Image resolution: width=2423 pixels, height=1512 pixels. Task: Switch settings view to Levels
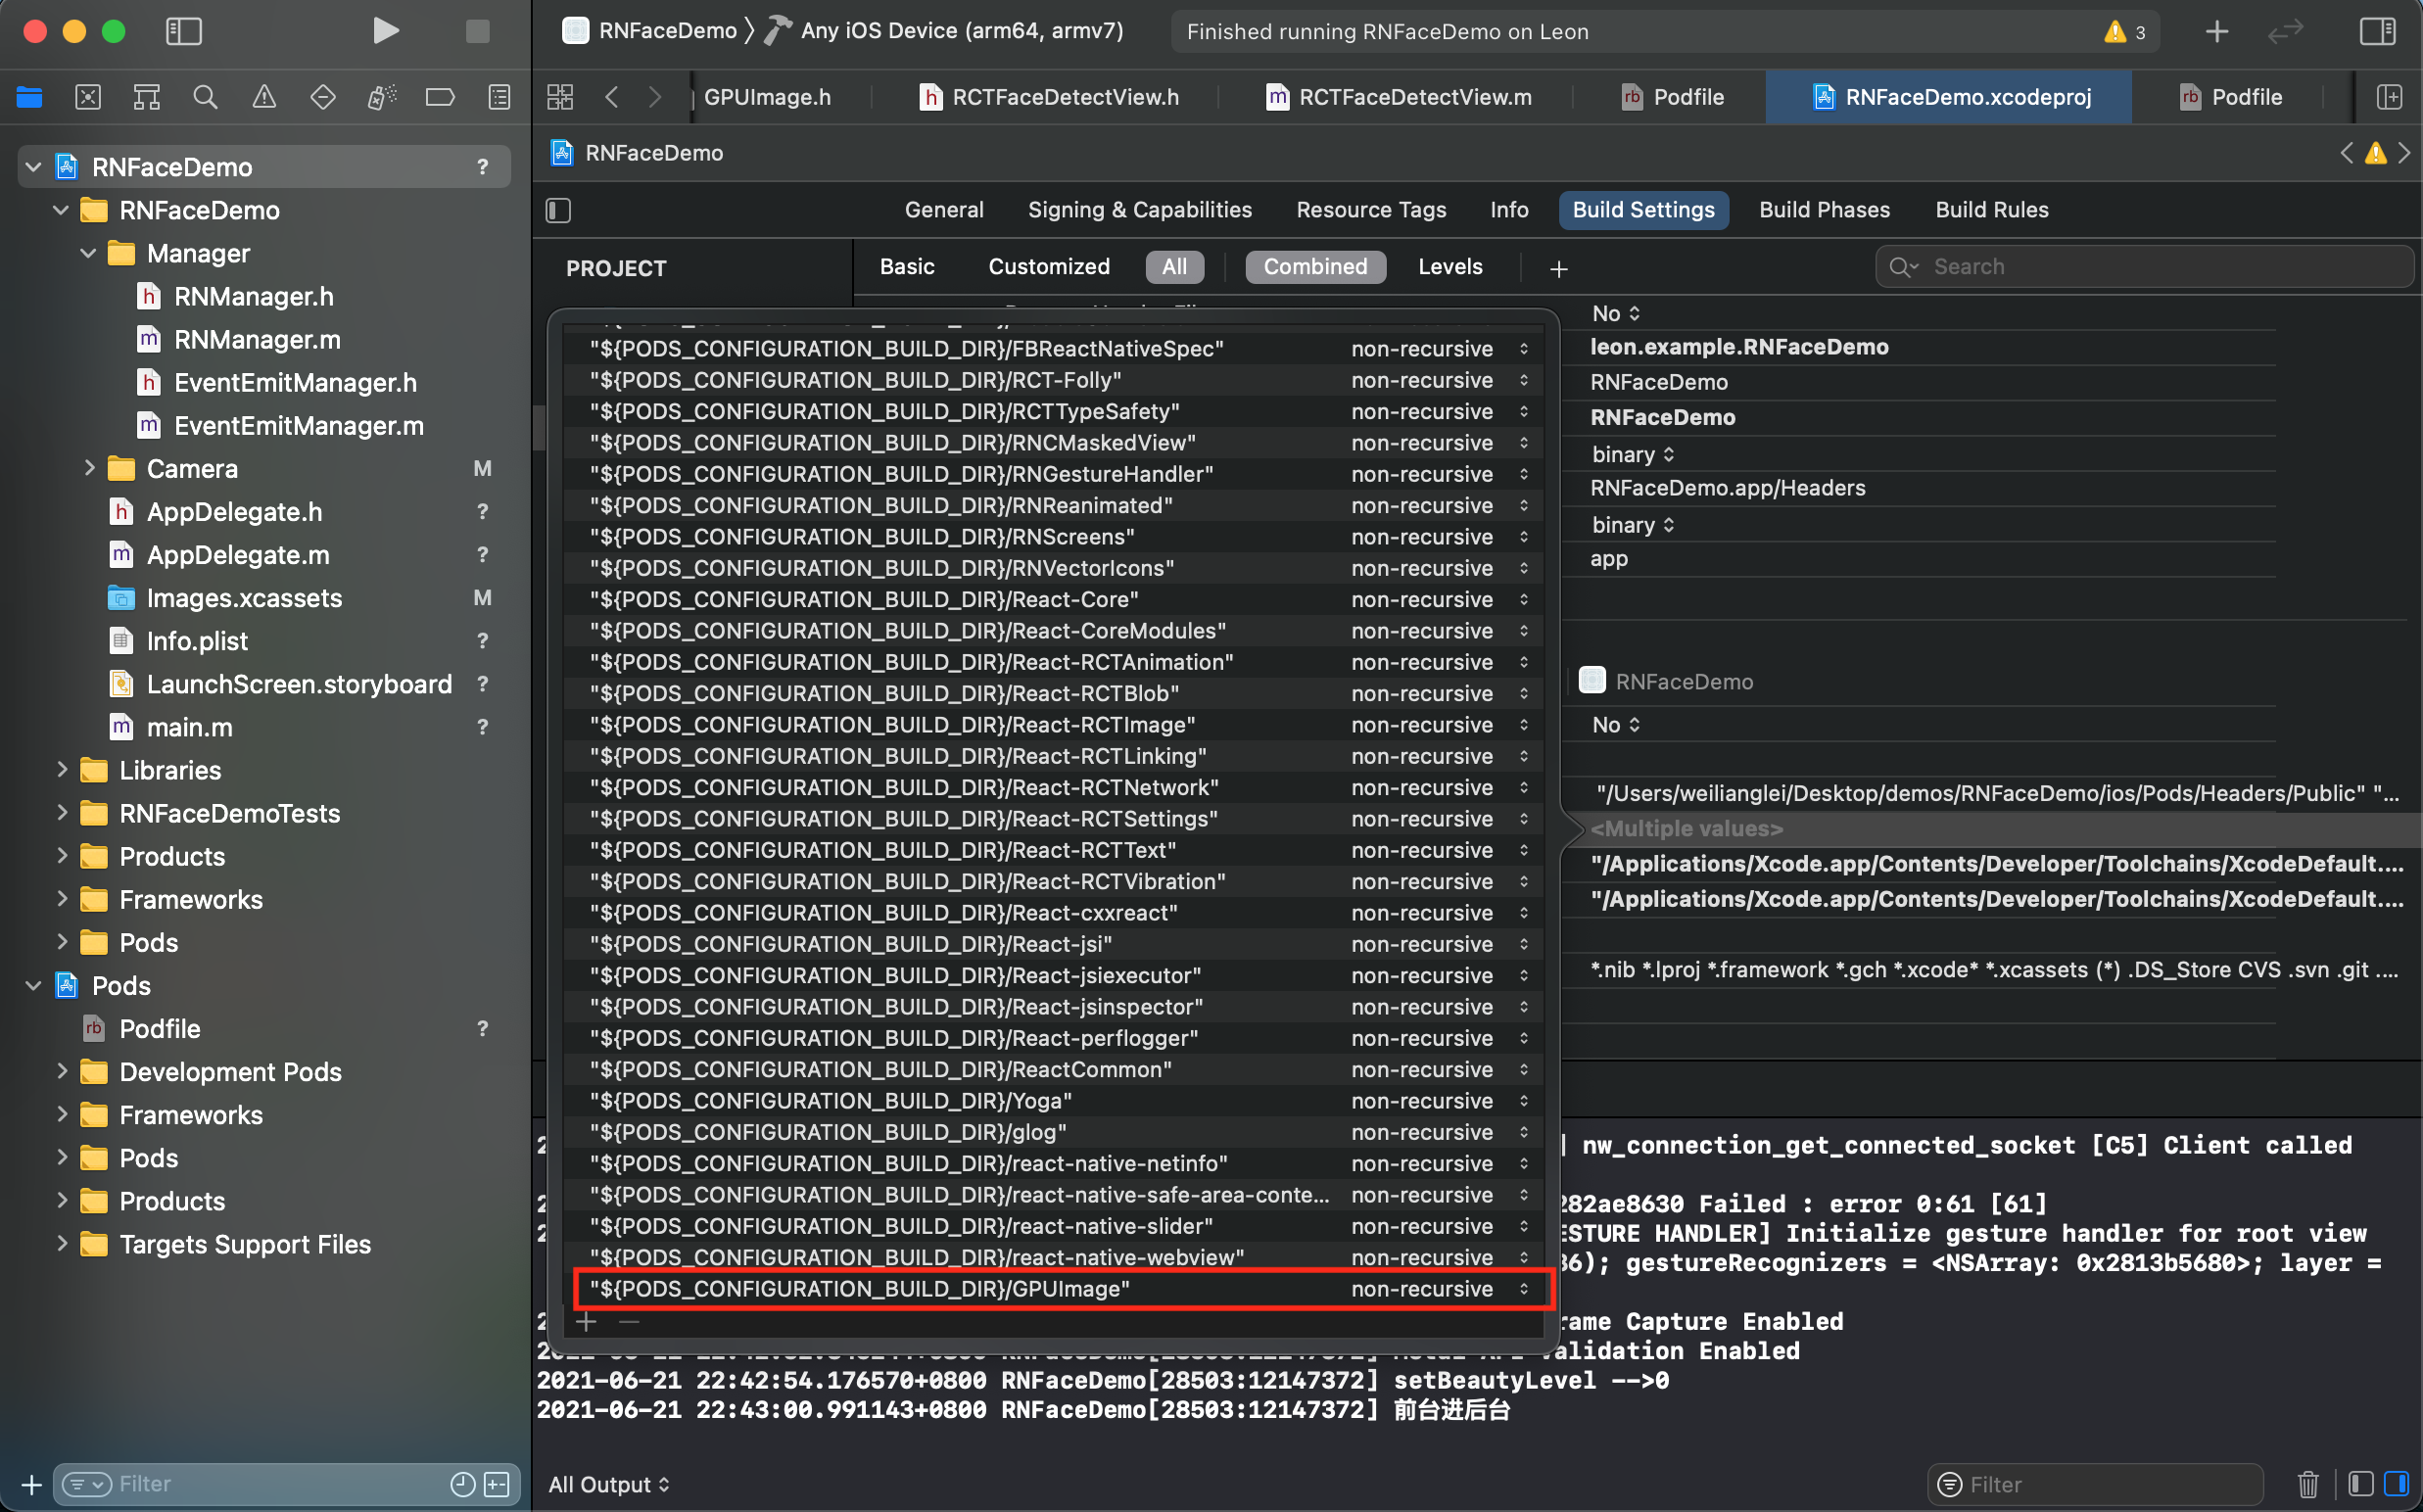coord(1450,267)
